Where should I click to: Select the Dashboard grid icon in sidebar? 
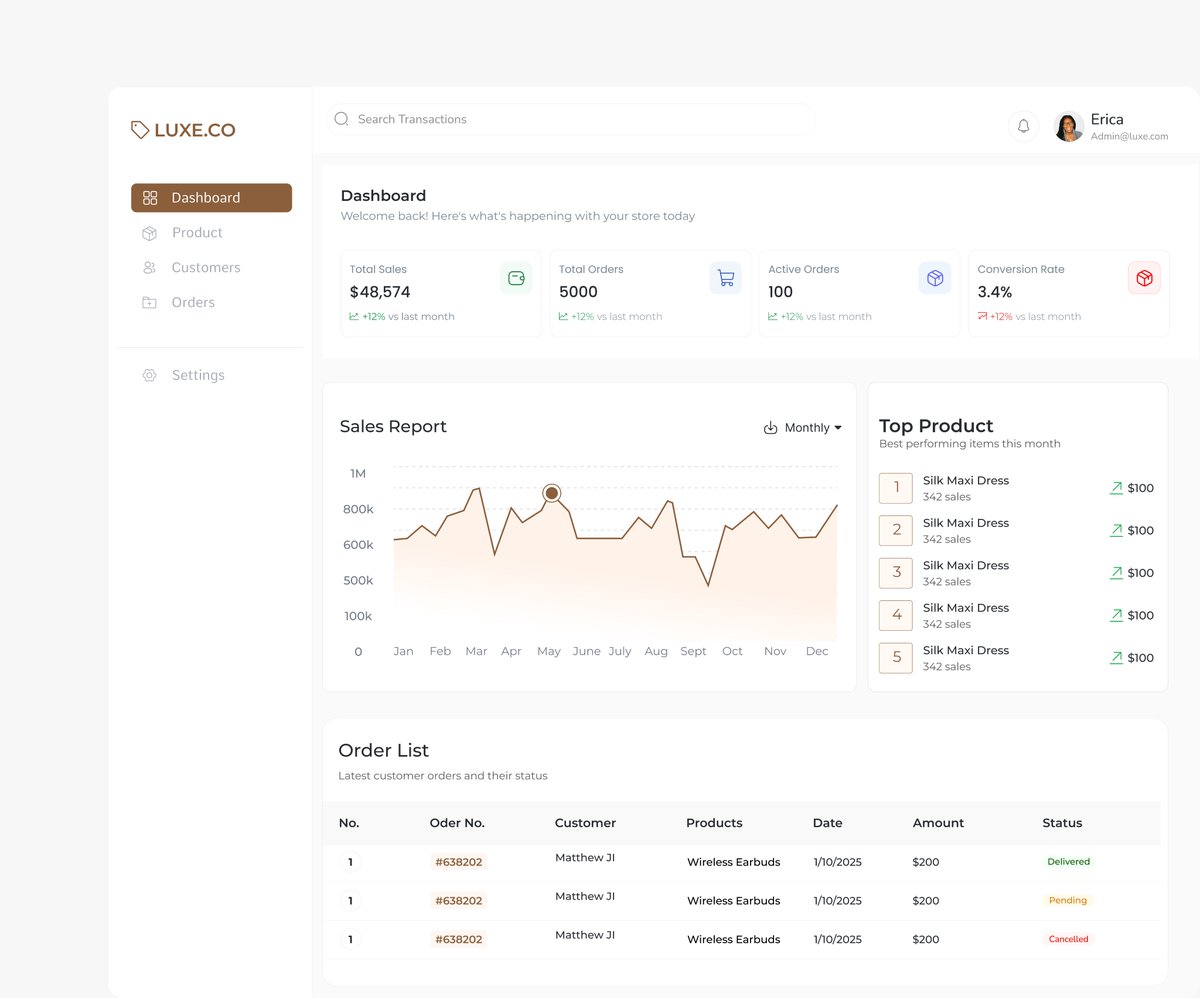coord(150,197)
